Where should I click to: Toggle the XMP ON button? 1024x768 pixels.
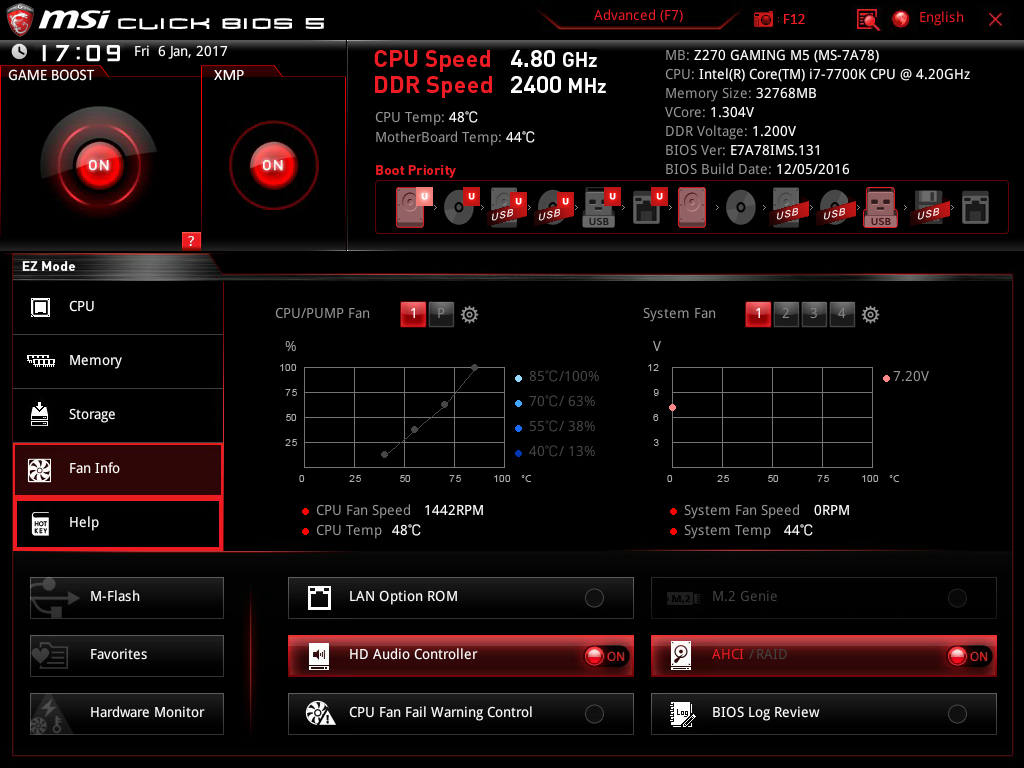[x=273, y=165]
